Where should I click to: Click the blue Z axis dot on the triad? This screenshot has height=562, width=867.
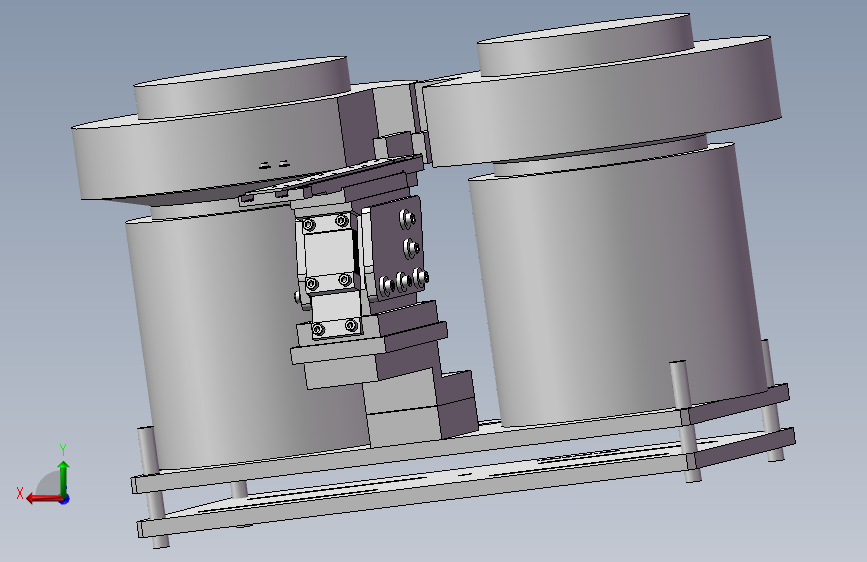65,499
